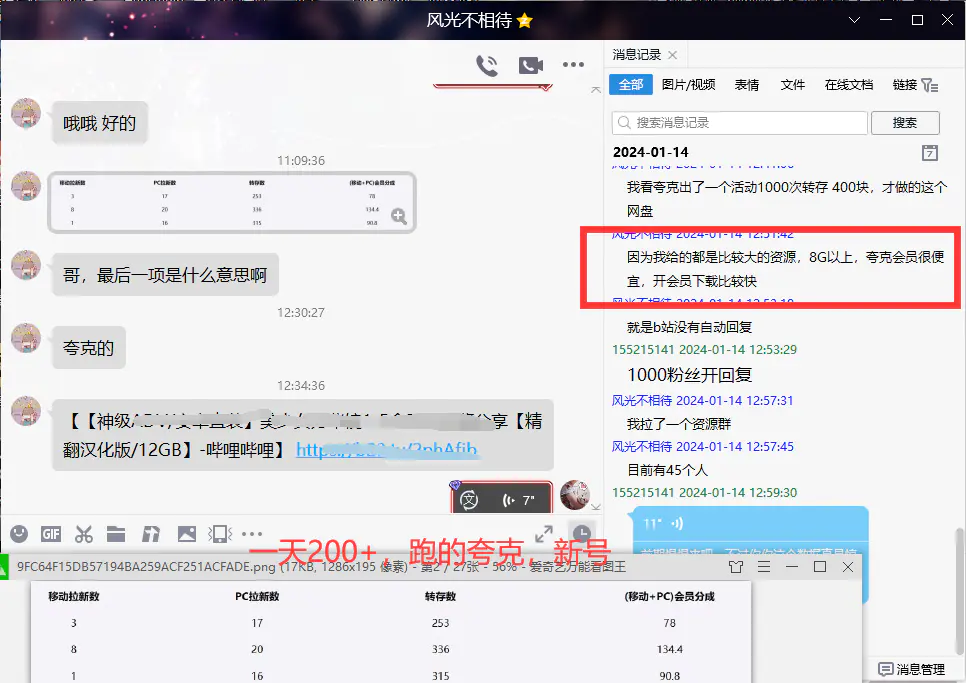The height and width of the screenshot is (683, 966).
Task: Switch to the 图片/视频 tab
Action: (690, 85)
